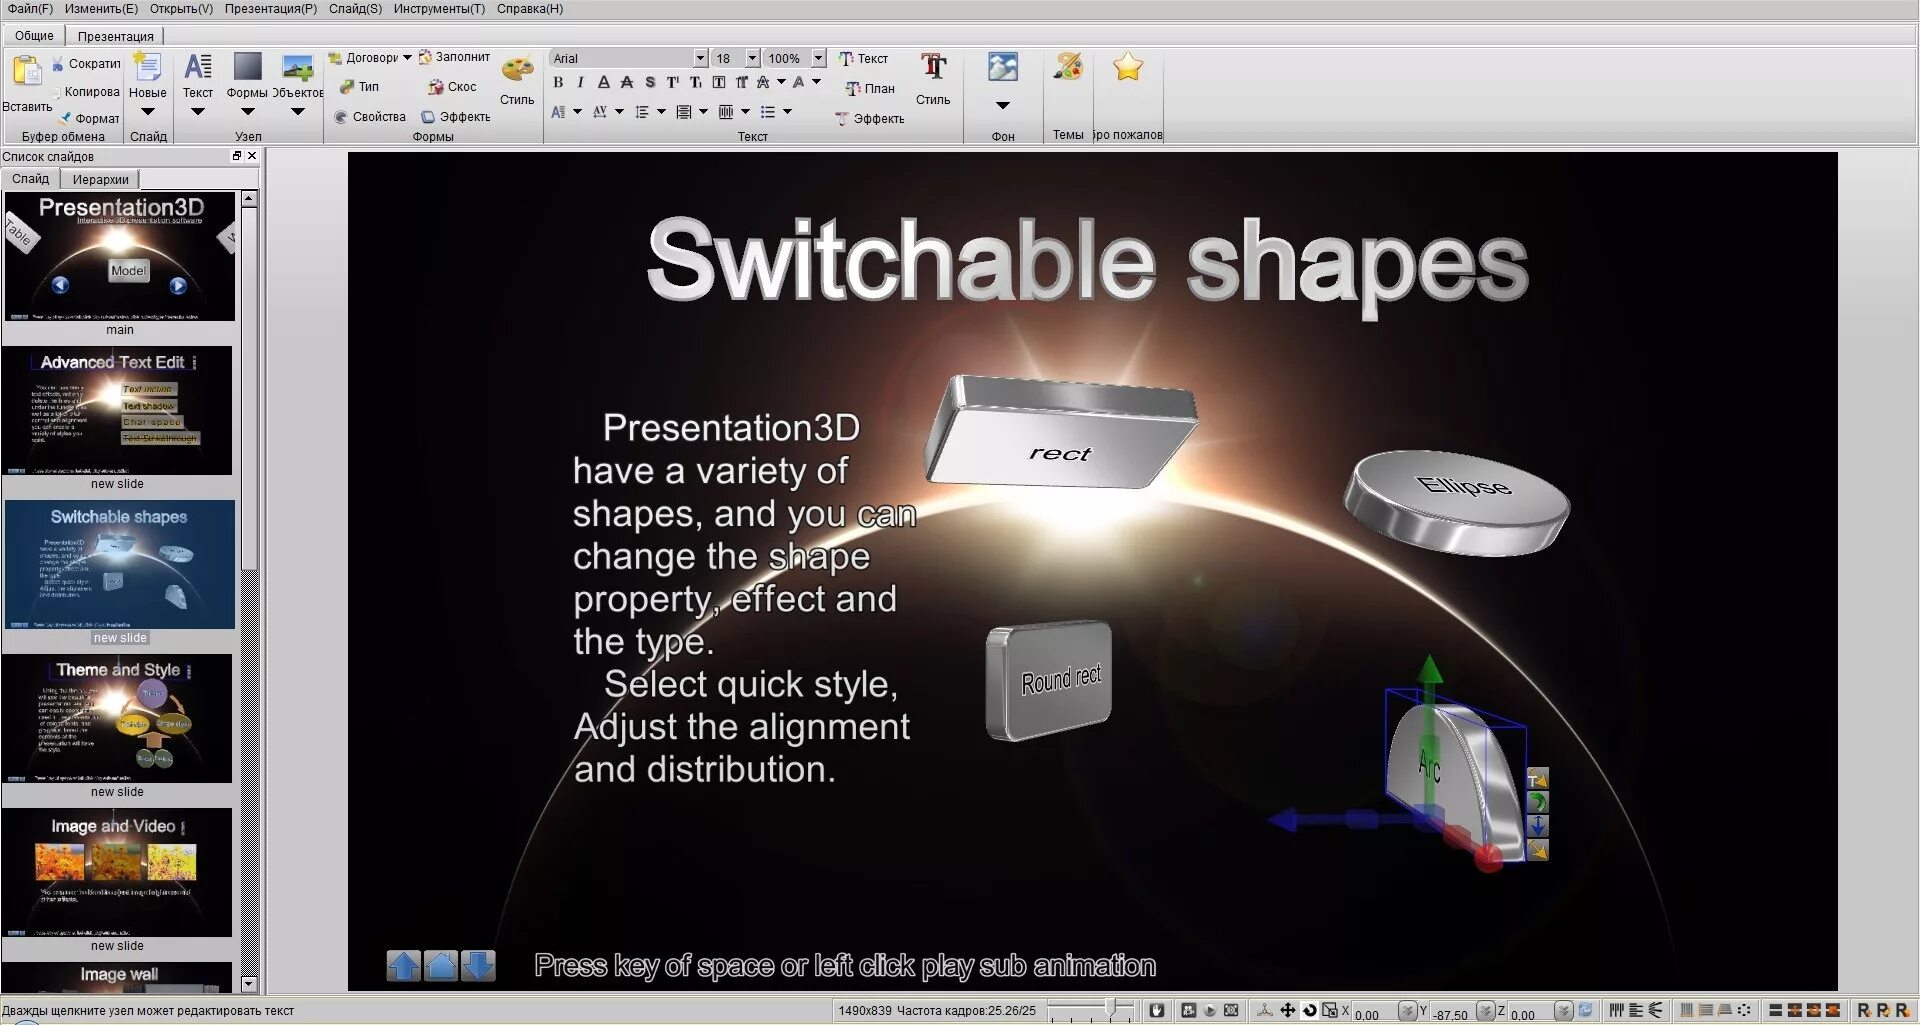1920x1025 pixels.
Task: Apply the superscript T icon
Action: point(672,83)
